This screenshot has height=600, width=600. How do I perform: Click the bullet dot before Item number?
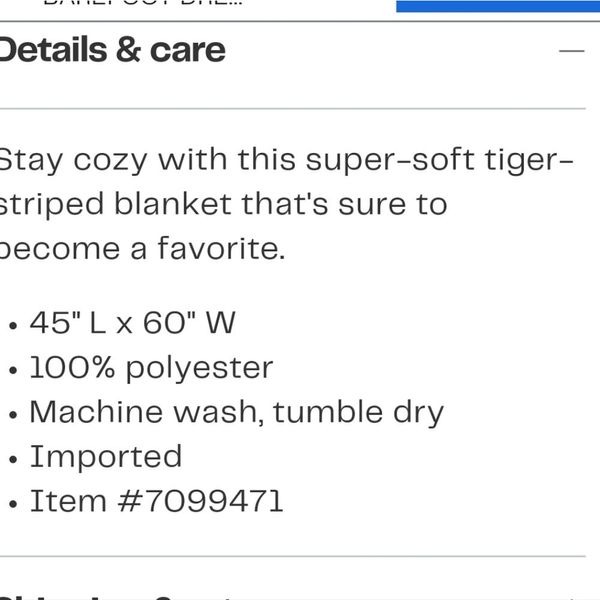tap(13, 504)
